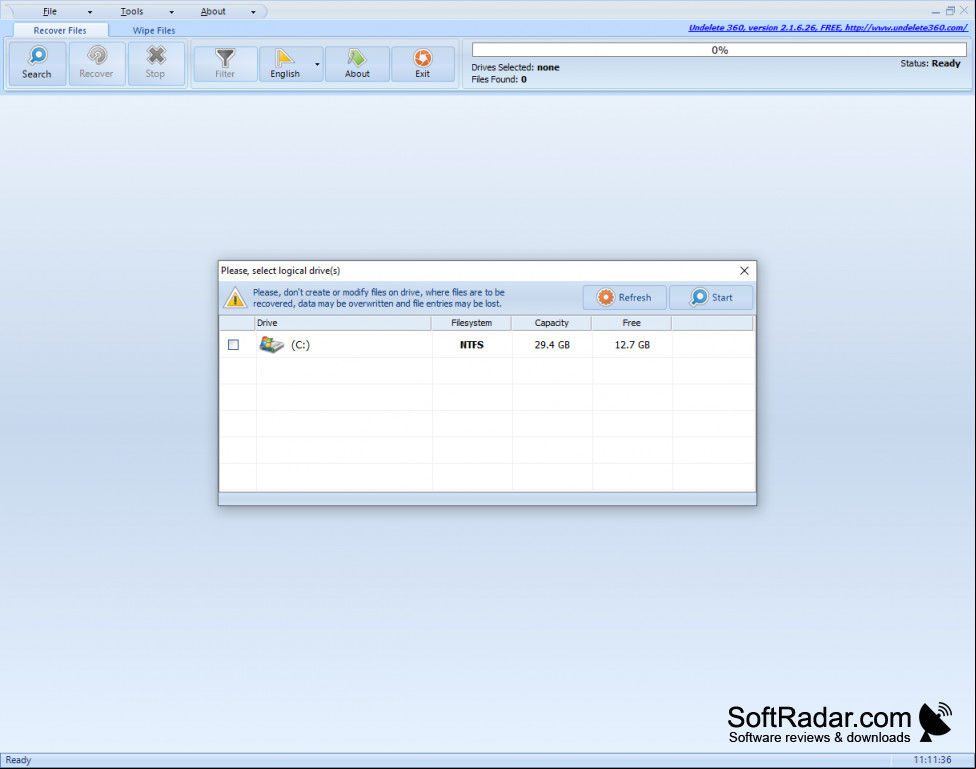Open the Tools menu
Screen dimensions: 976x769
click(132, 11)
